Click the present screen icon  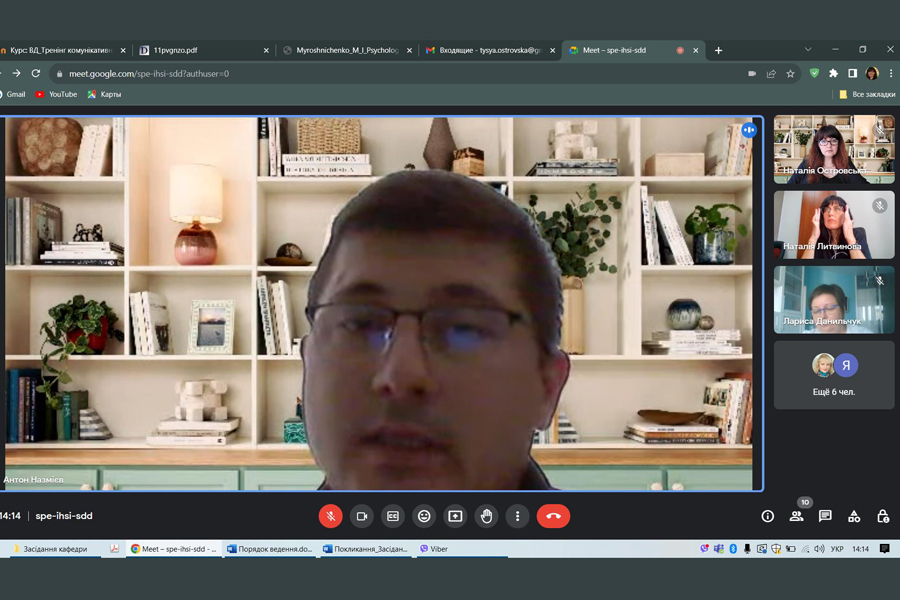click(455, 516)
